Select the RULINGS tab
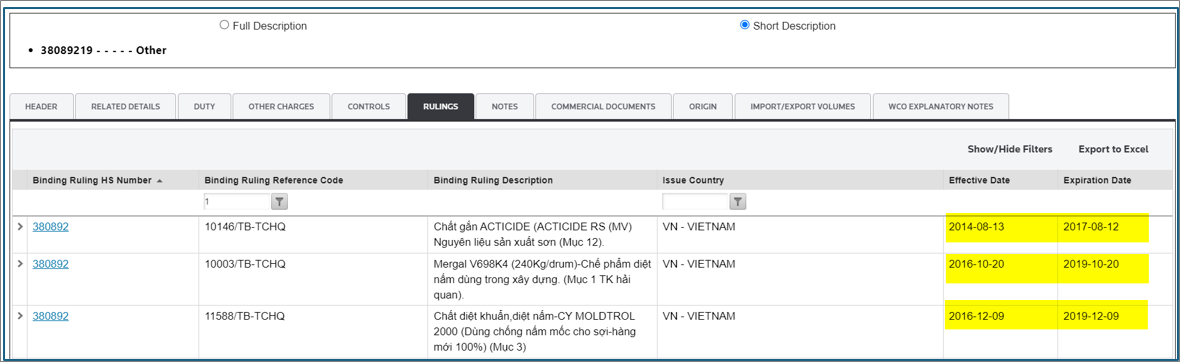 440,107
